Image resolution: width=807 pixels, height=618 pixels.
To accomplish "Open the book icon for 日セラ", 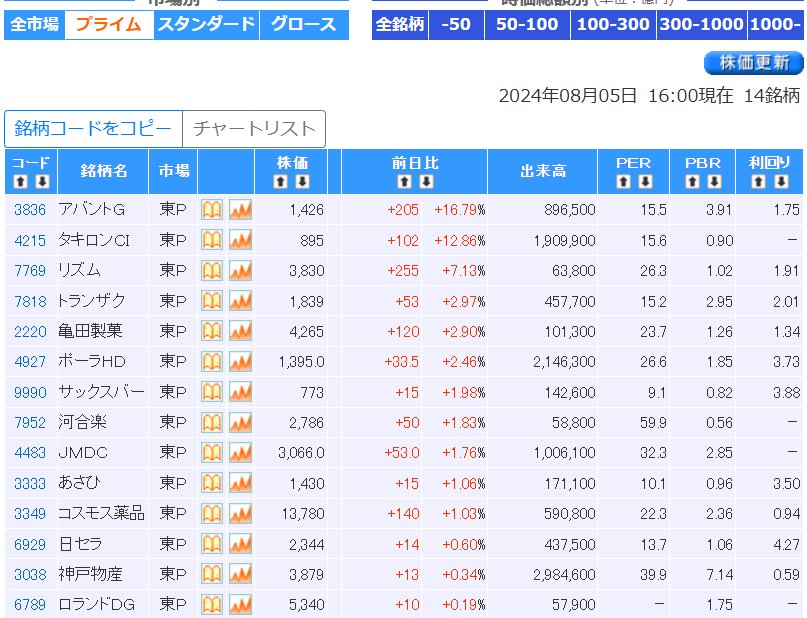I will point(212,544).
